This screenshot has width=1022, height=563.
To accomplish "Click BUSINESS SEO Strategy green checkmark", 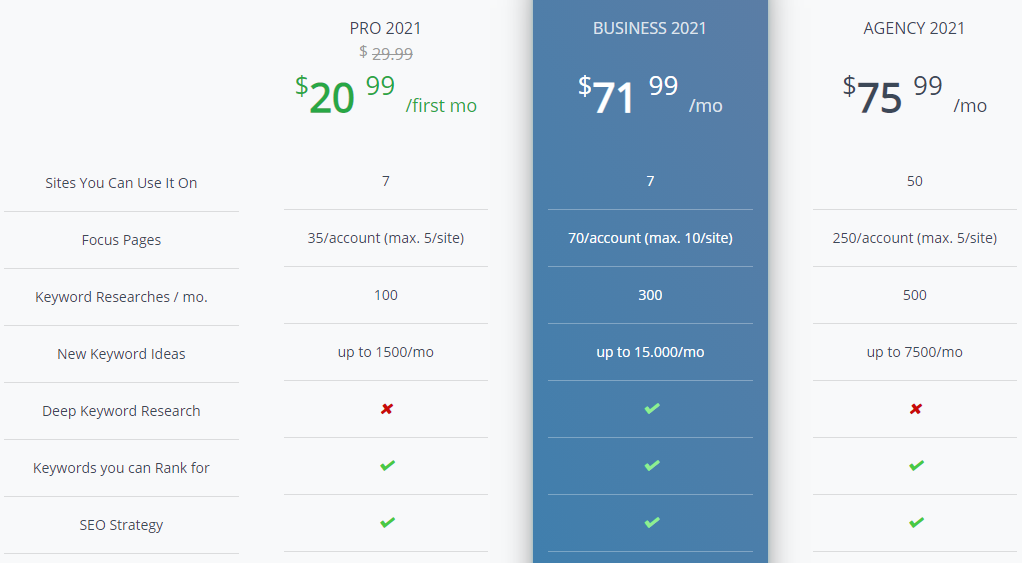I will point(652,522).
